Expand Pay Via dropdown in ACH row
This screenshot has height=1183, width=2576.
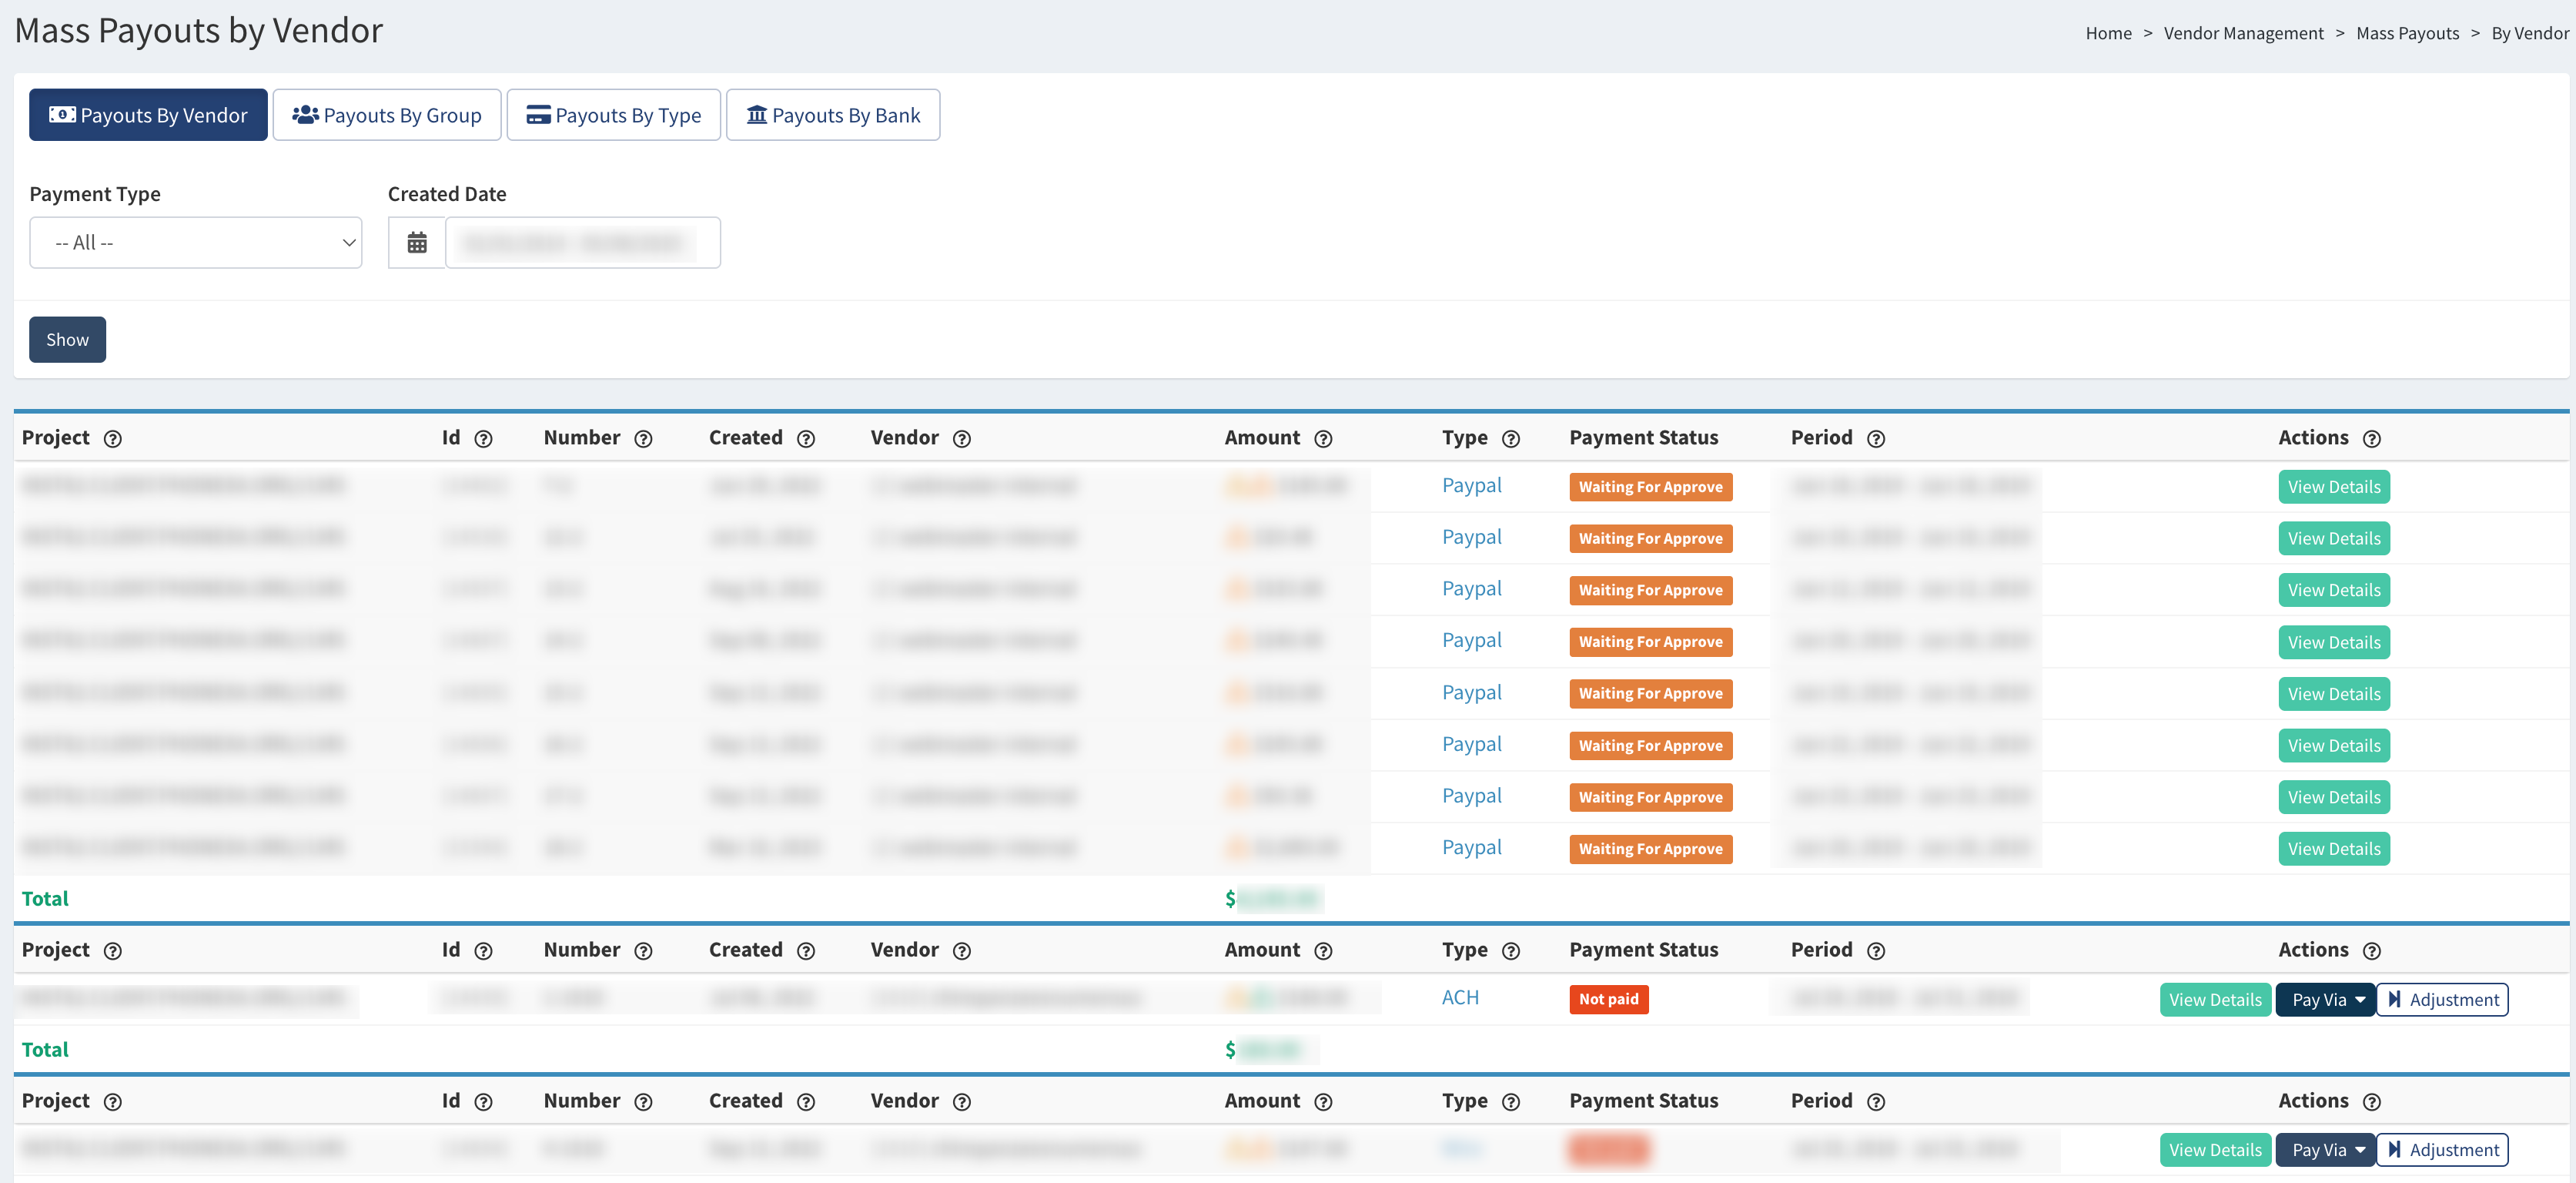coord(2325,1000)
